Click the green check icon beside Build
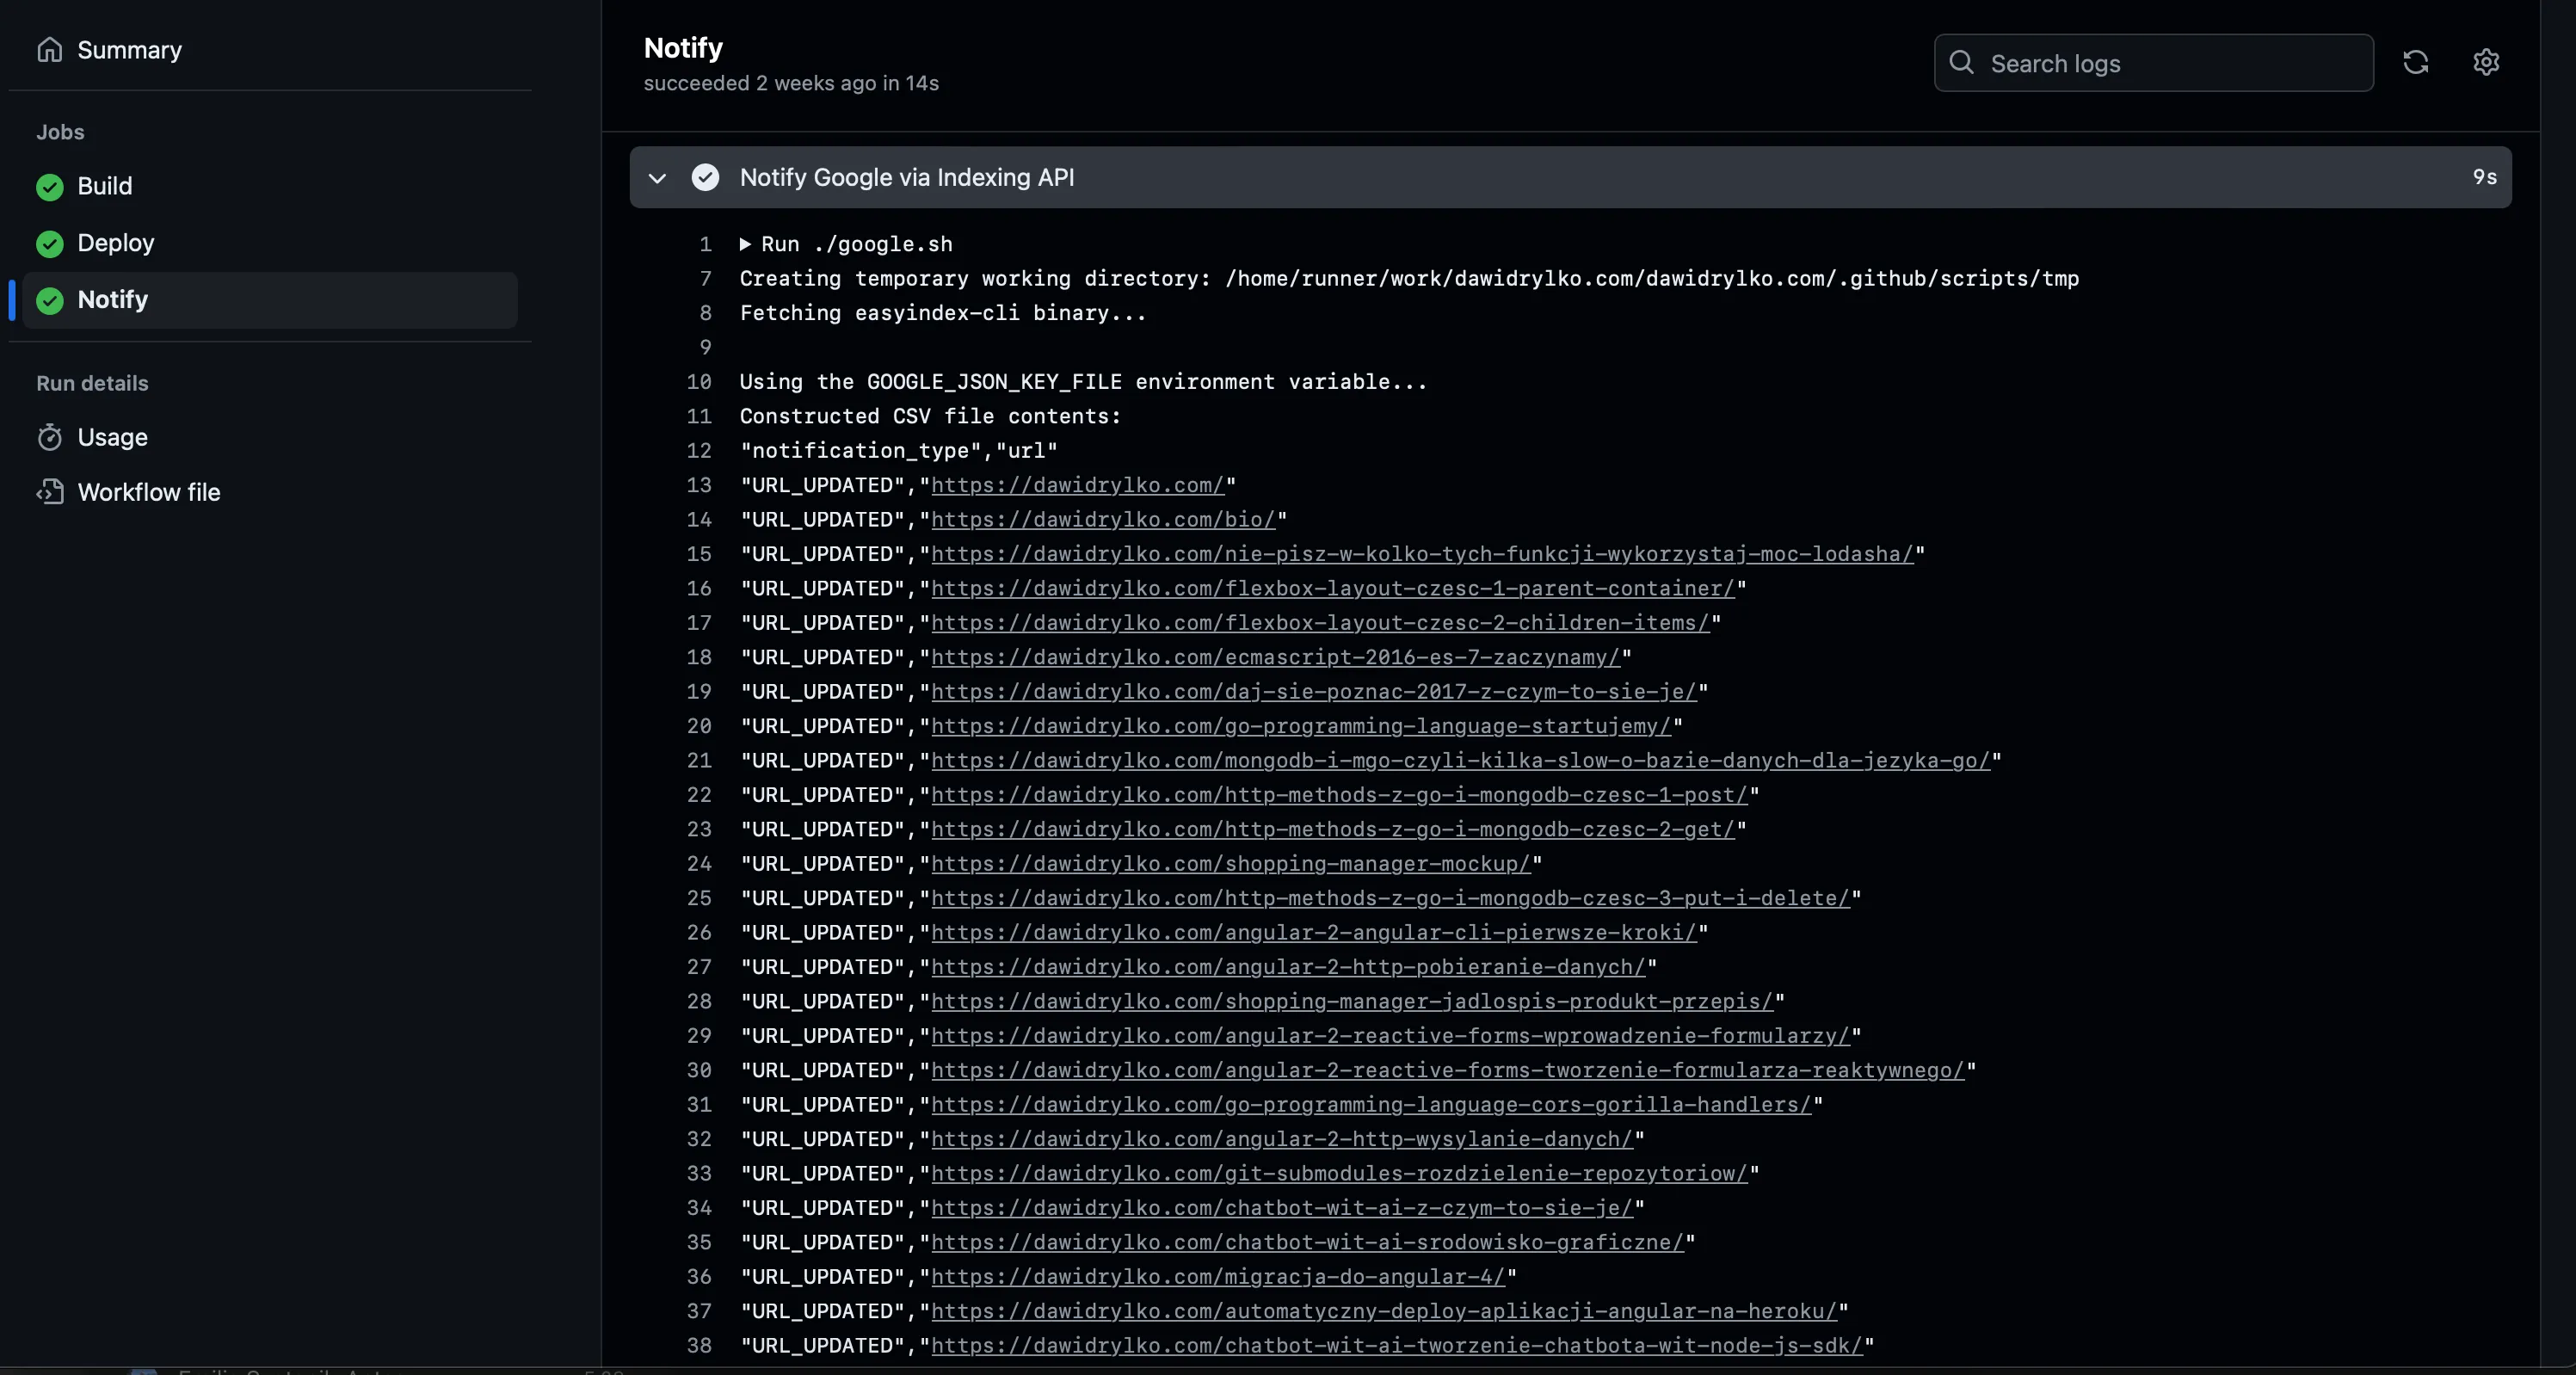 [50, 187]
